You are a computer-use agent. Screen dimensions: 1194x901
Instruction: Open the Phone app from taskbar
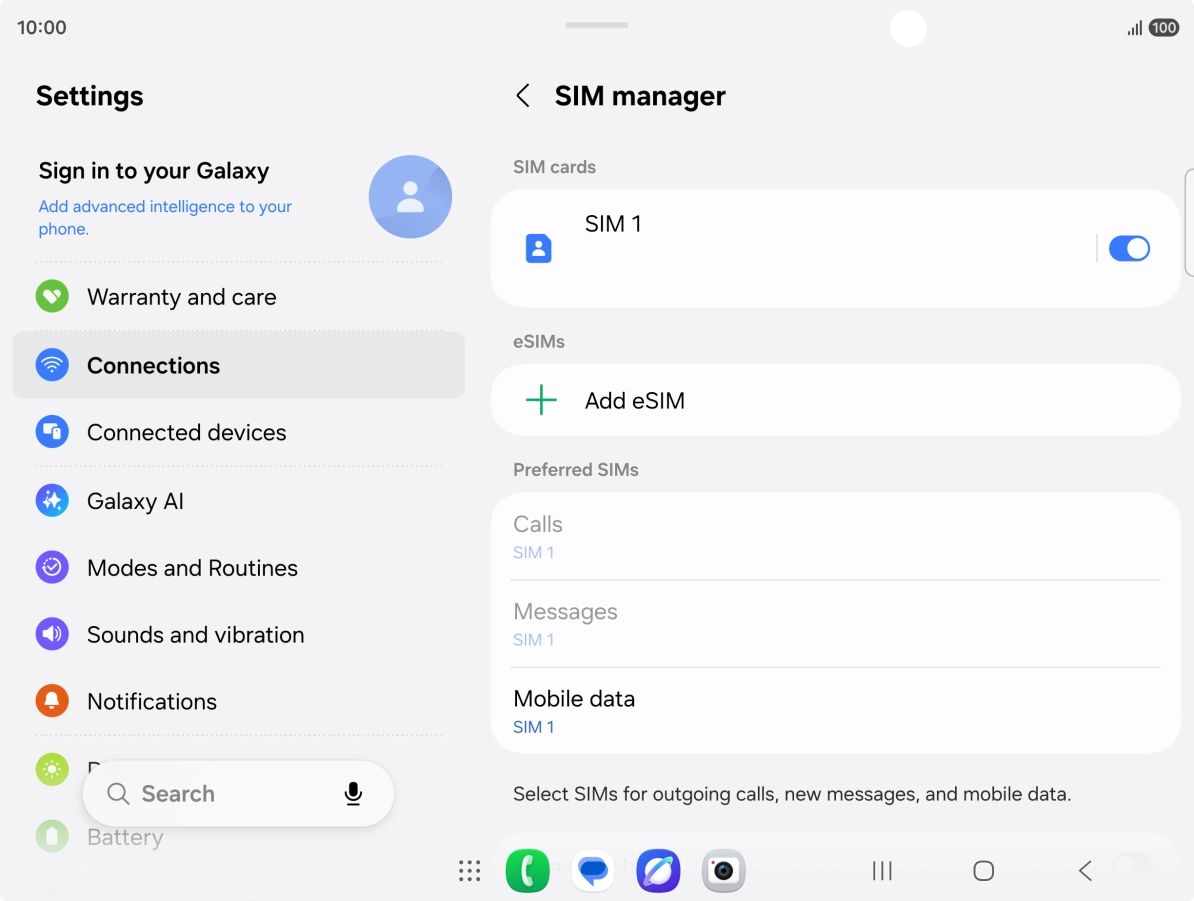point(528,871)
